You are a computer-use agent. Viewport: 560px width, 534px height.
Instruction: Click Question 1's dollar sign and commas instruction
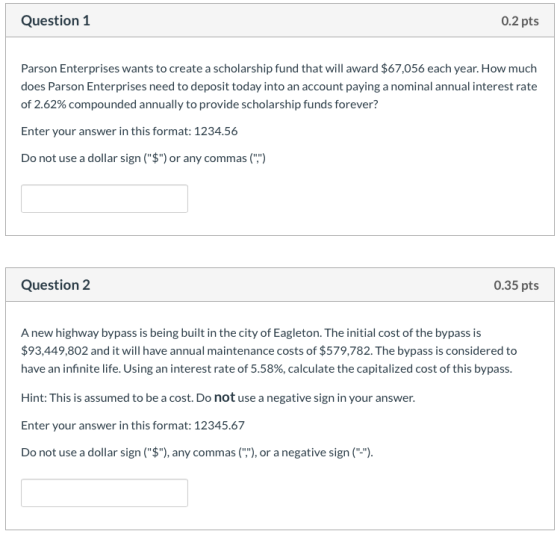(143, 158)
